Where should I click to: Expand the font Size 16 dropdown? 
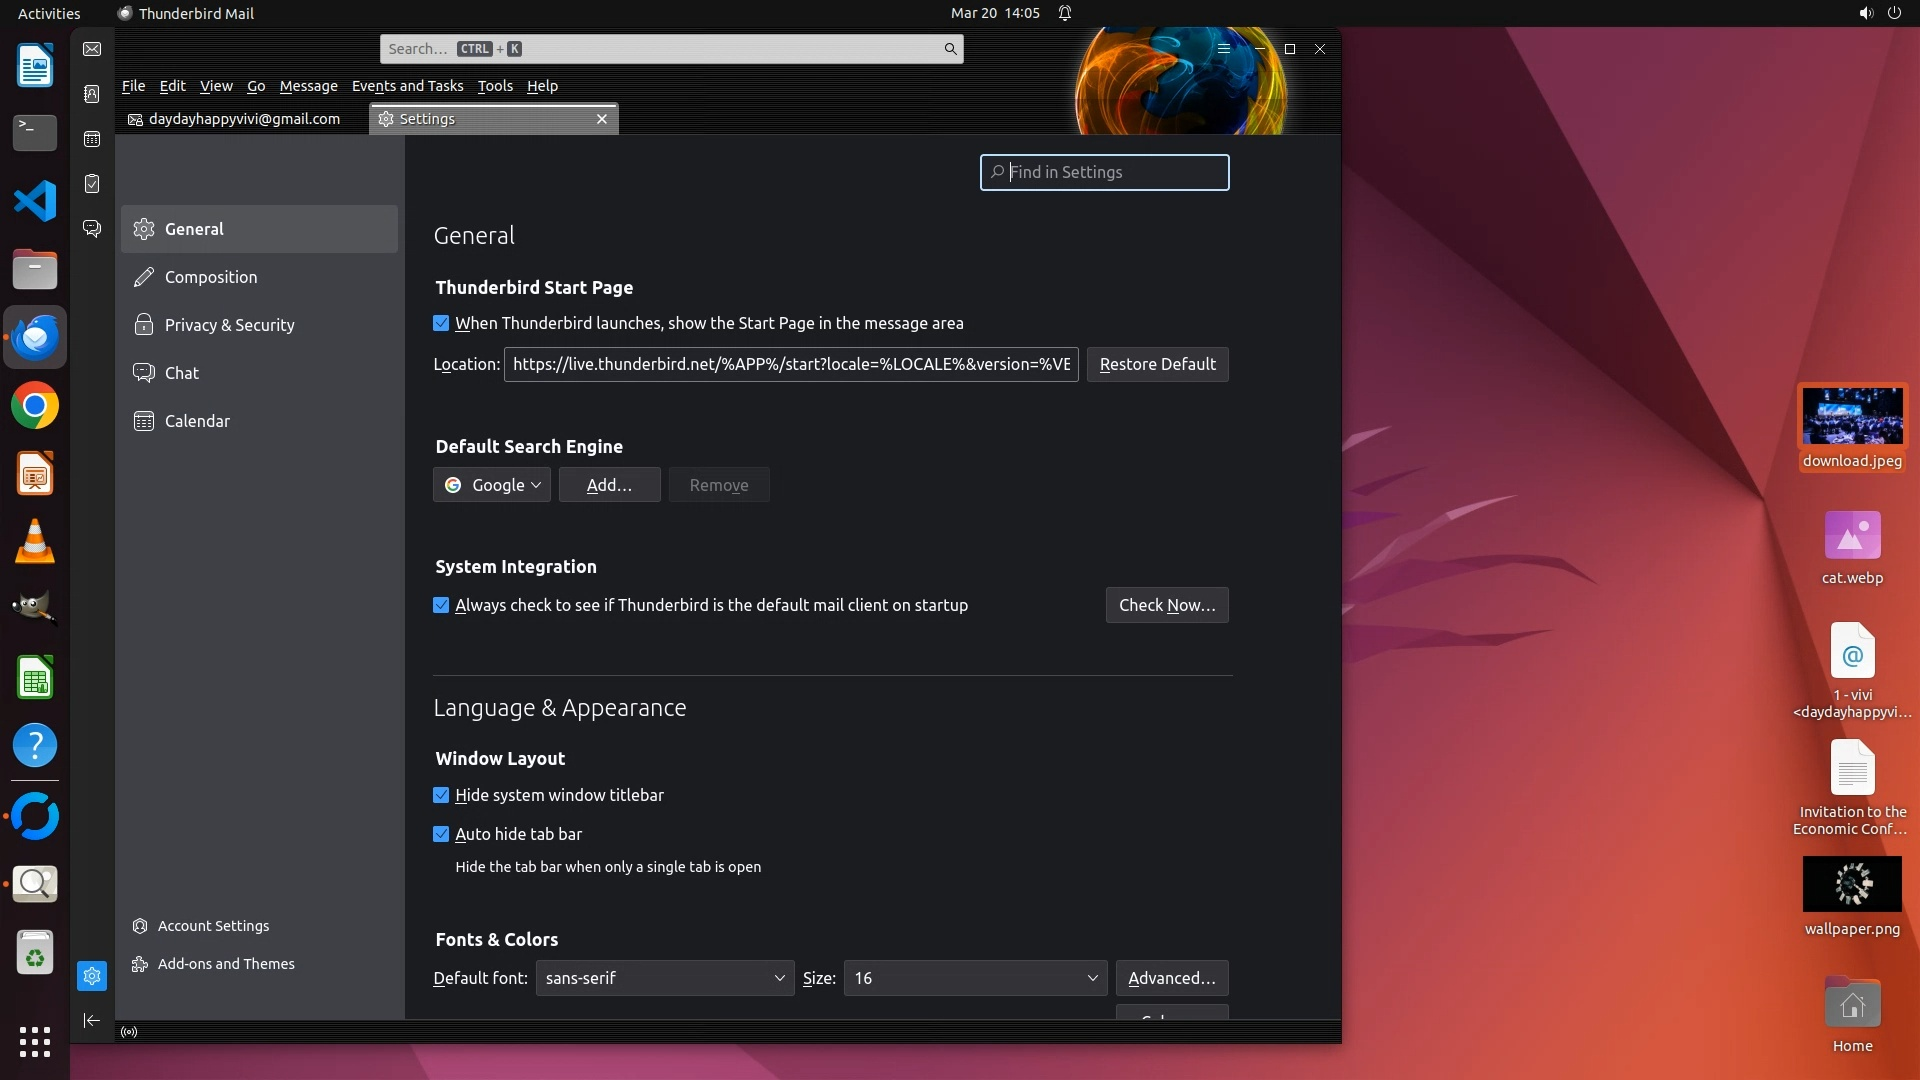point(975,978)
